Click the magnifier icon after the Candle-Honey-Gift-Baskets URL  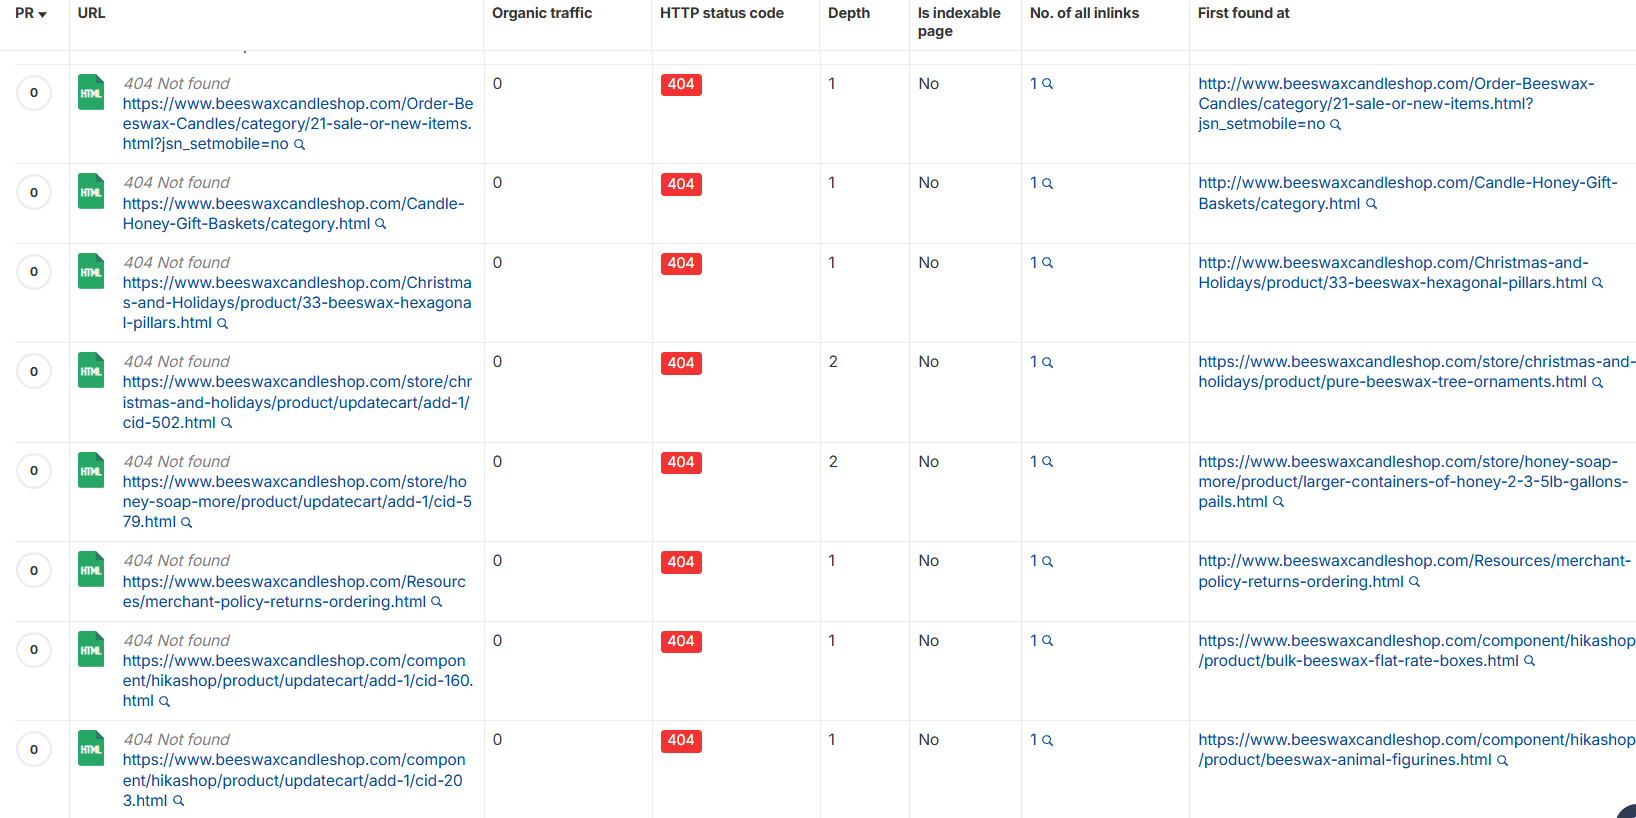point(380,224)
